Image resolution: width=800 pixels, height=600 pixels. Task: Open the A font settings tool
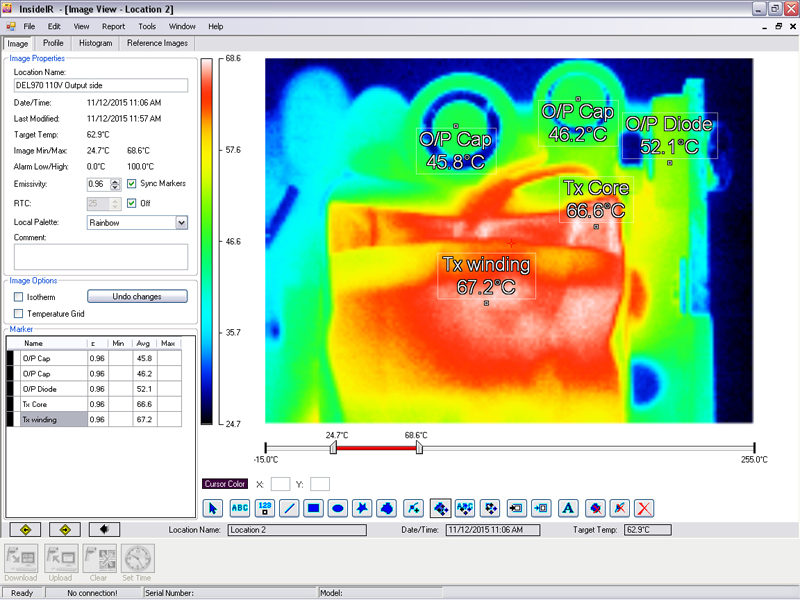pos(566,509)
